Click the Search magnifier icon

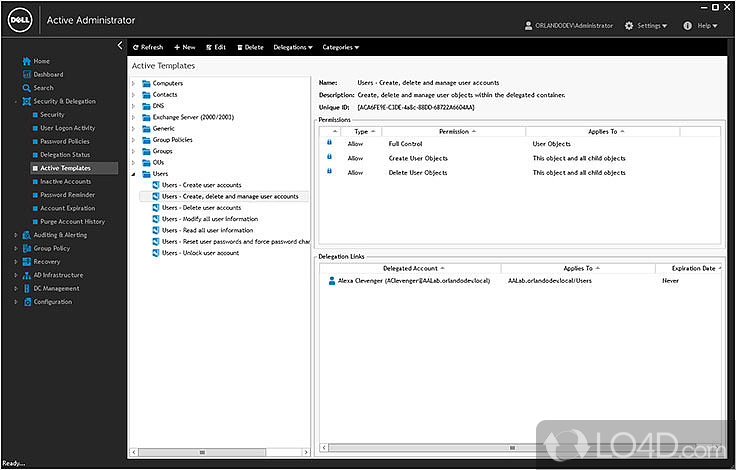click(x=25, y=88)
